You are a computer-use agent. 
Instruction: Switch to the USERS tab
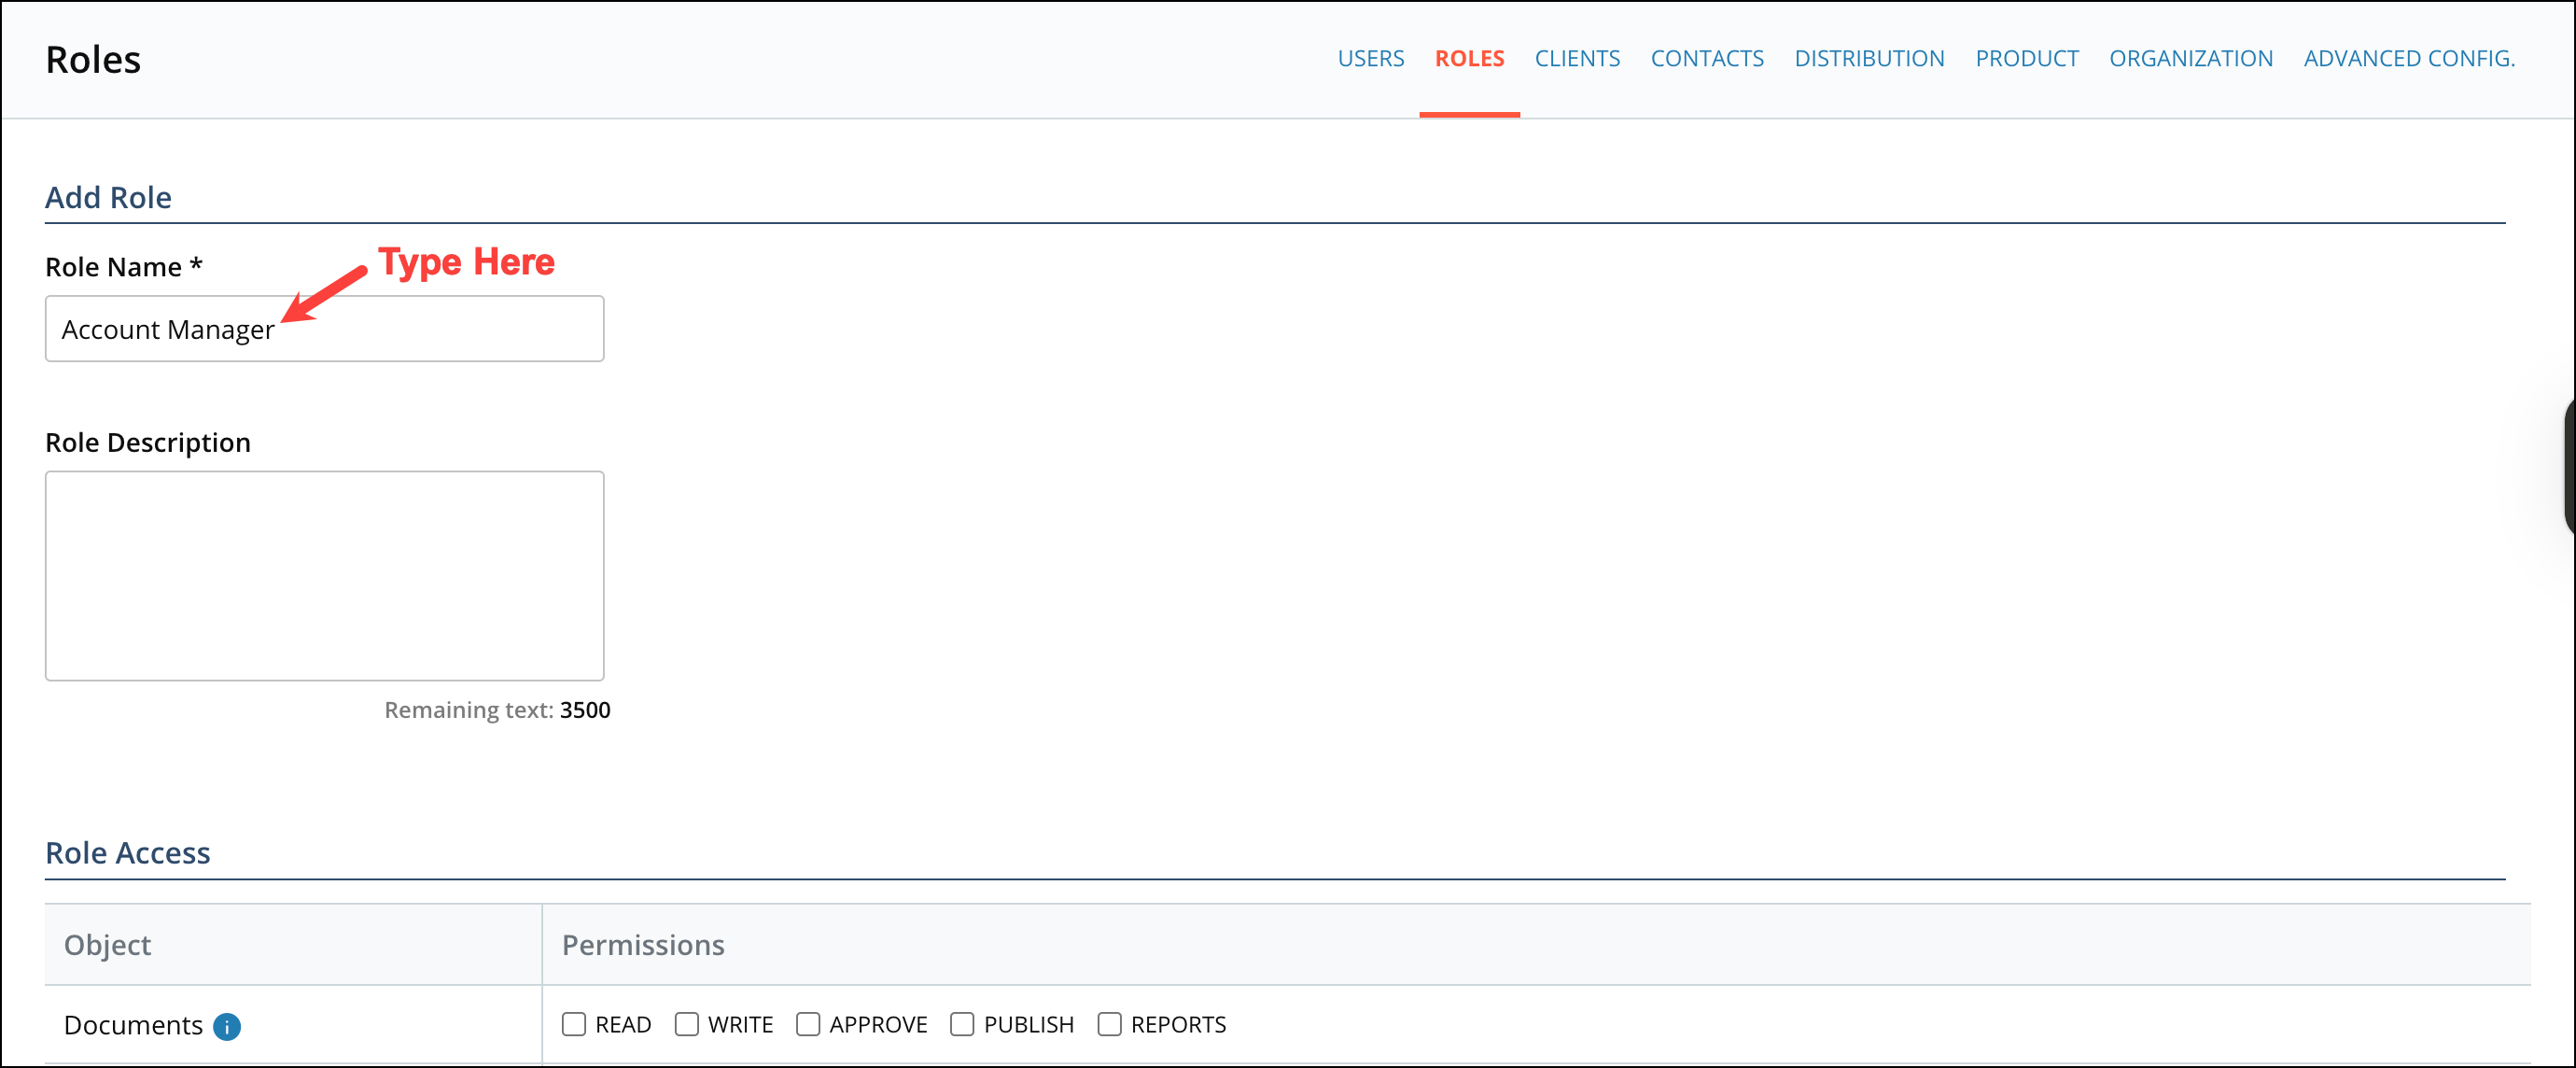1371,58
